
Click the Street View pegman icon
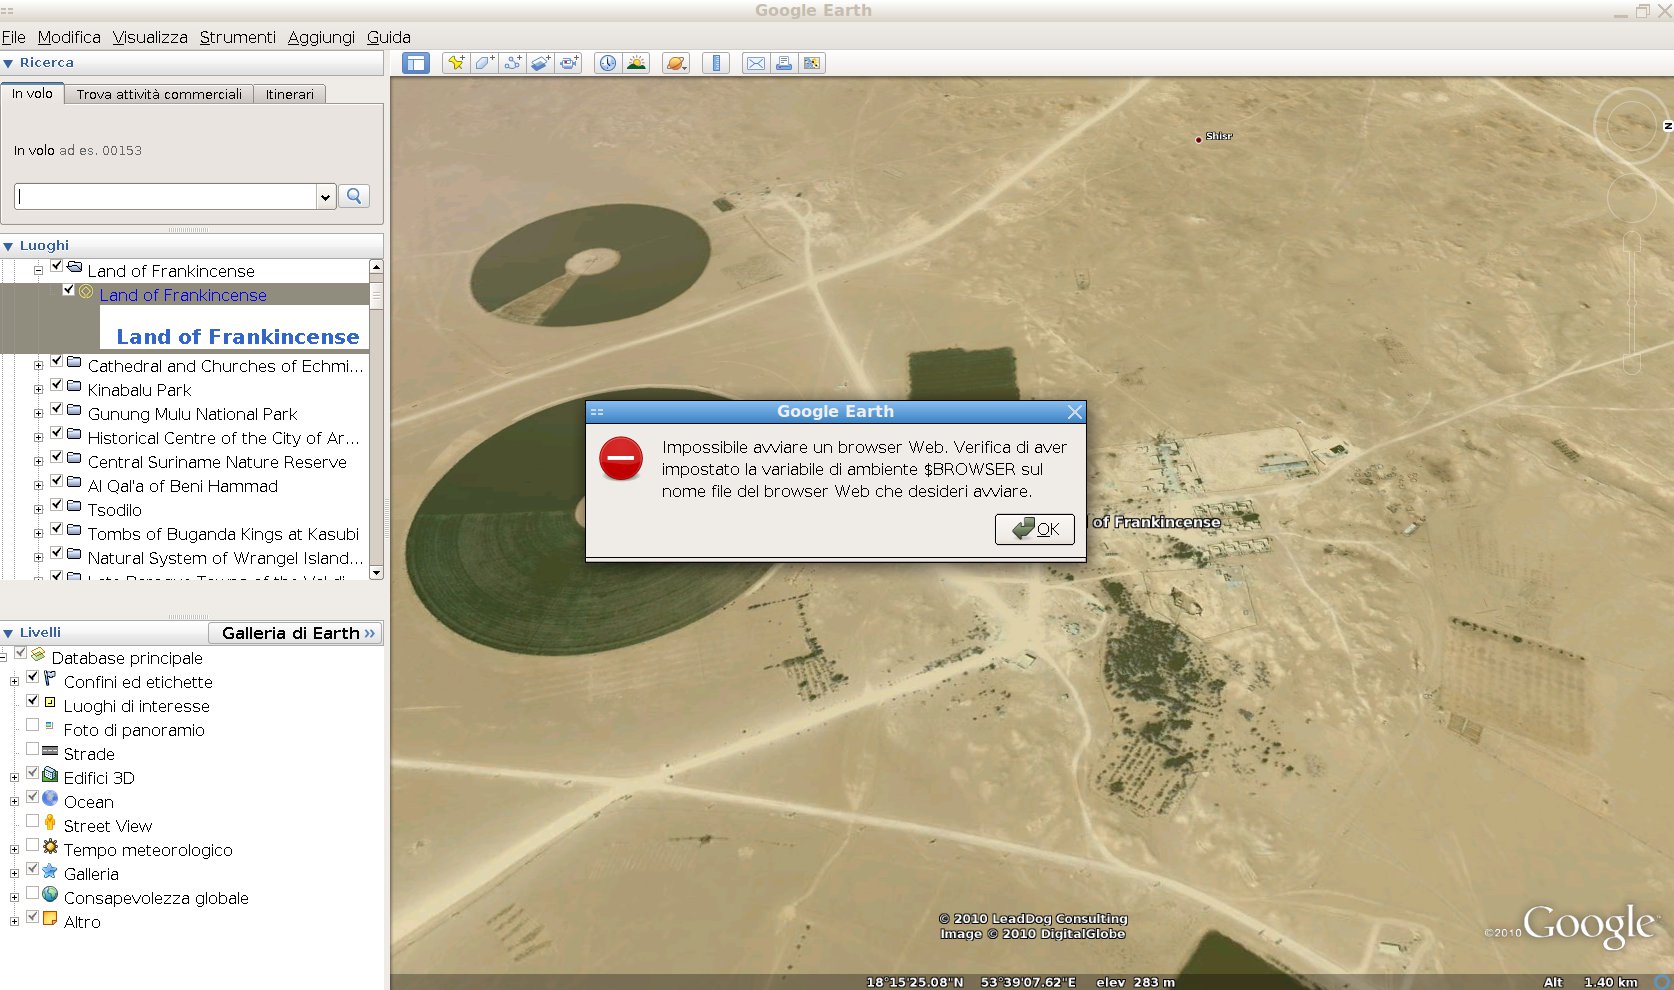pyautogui.click(x=50, y=823)
